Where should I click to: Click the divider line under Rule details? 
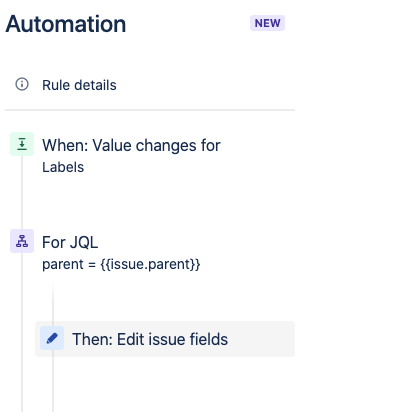click(150, 110)
